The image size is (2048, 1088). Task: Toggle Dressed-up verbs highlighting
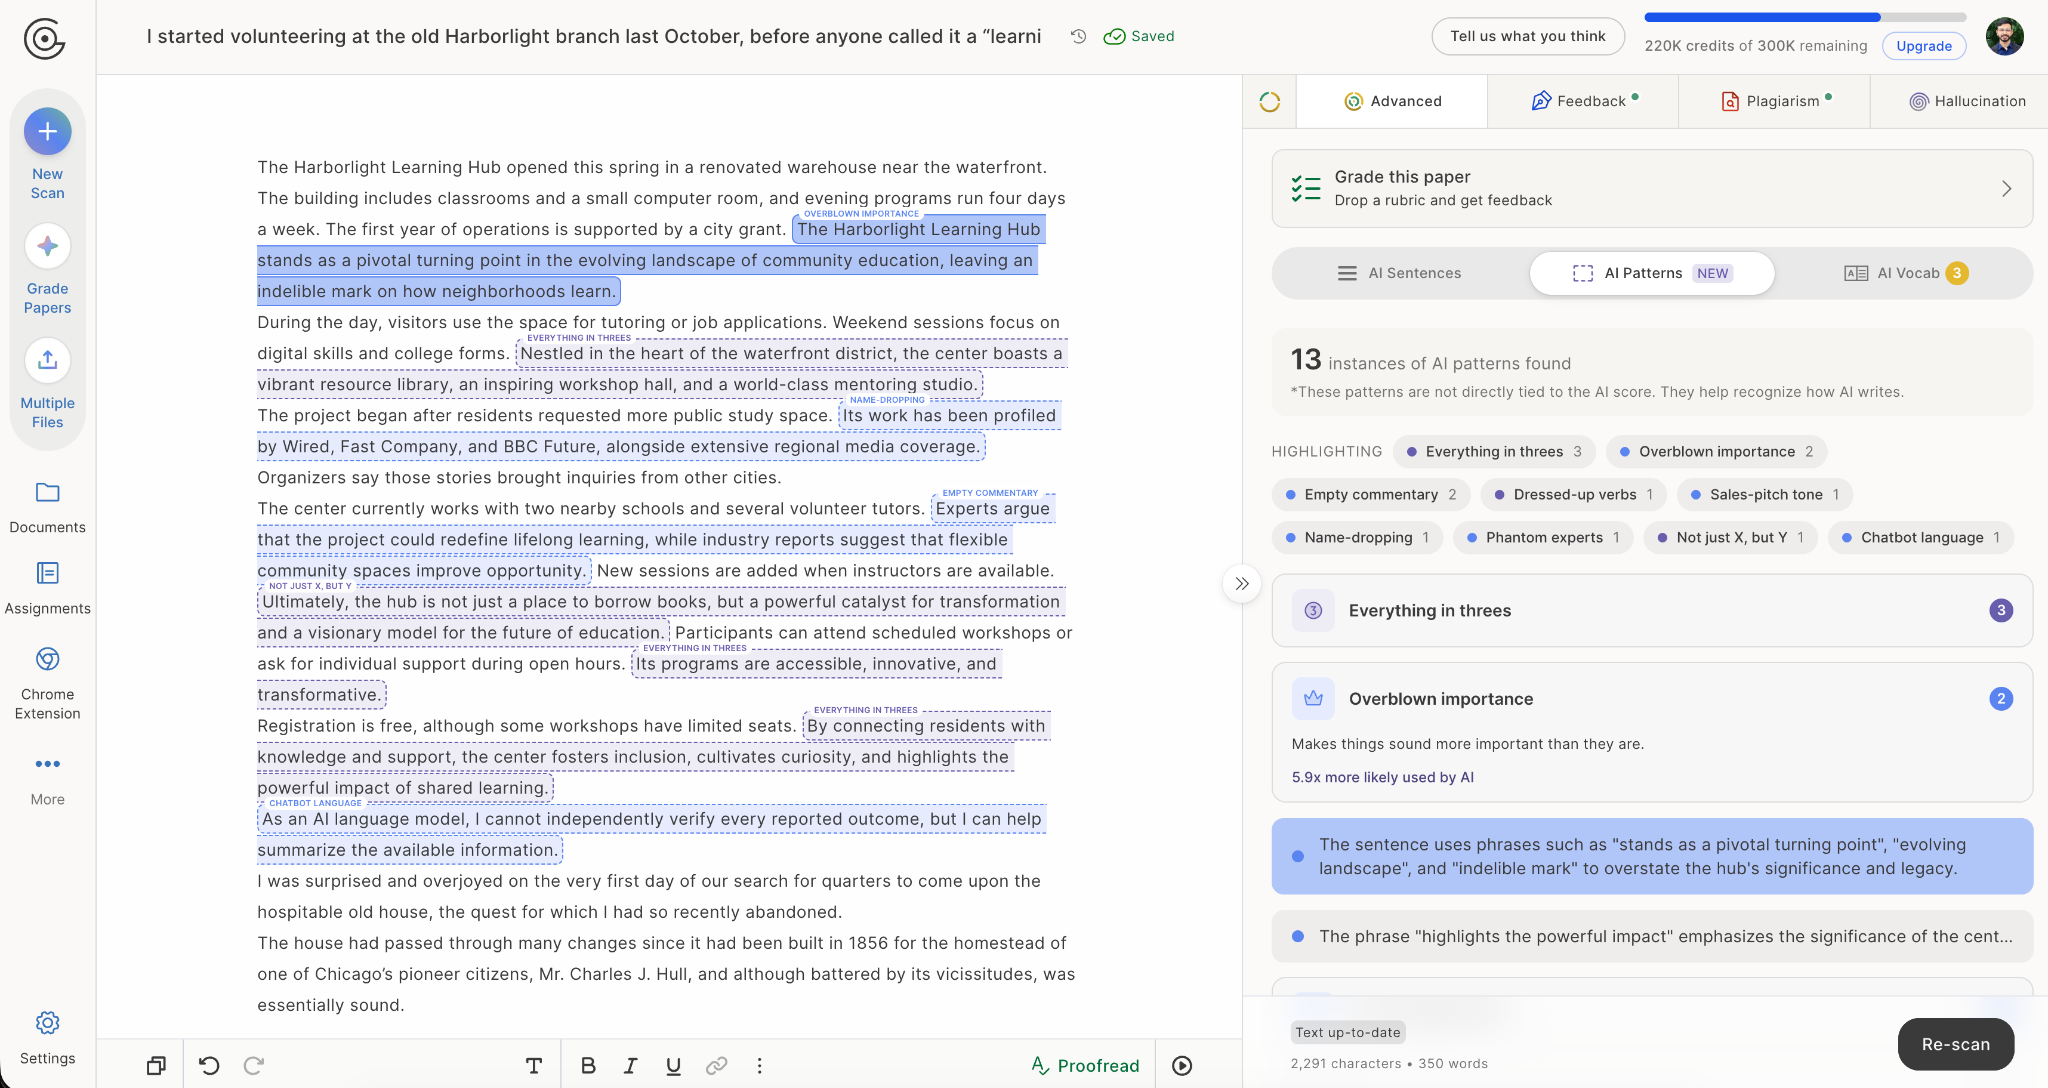1574,495
